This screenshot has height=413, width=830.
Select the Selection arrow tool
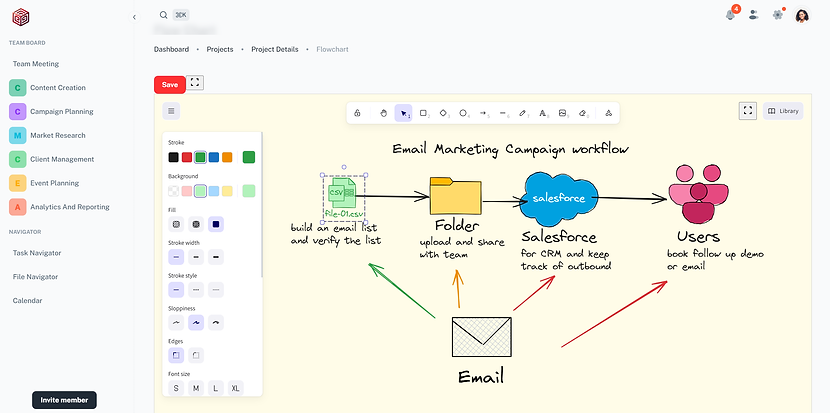pyautogui.click(x=403, y=113)
